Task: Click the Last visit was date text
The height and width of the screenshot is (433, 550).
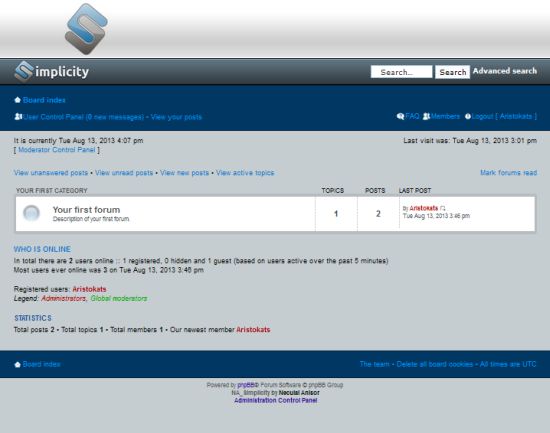Action: [x=470, y=141]
